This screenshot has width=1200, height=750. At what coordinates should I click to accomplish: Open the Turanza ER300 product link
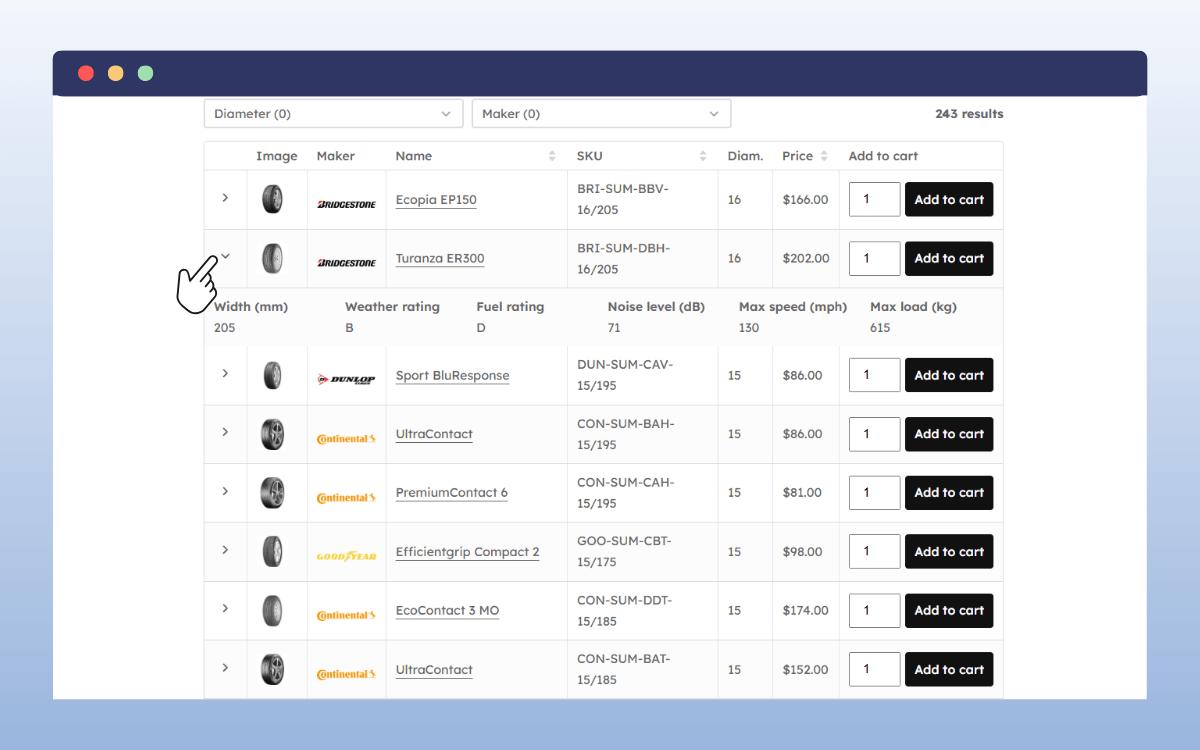pos(440,258)
